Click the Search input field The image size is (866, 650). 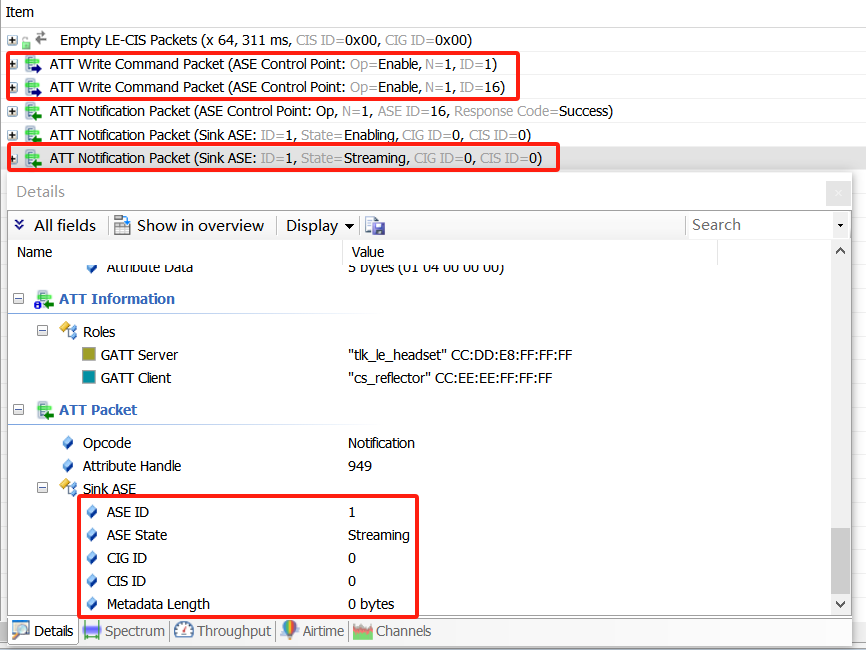point(761,225)
